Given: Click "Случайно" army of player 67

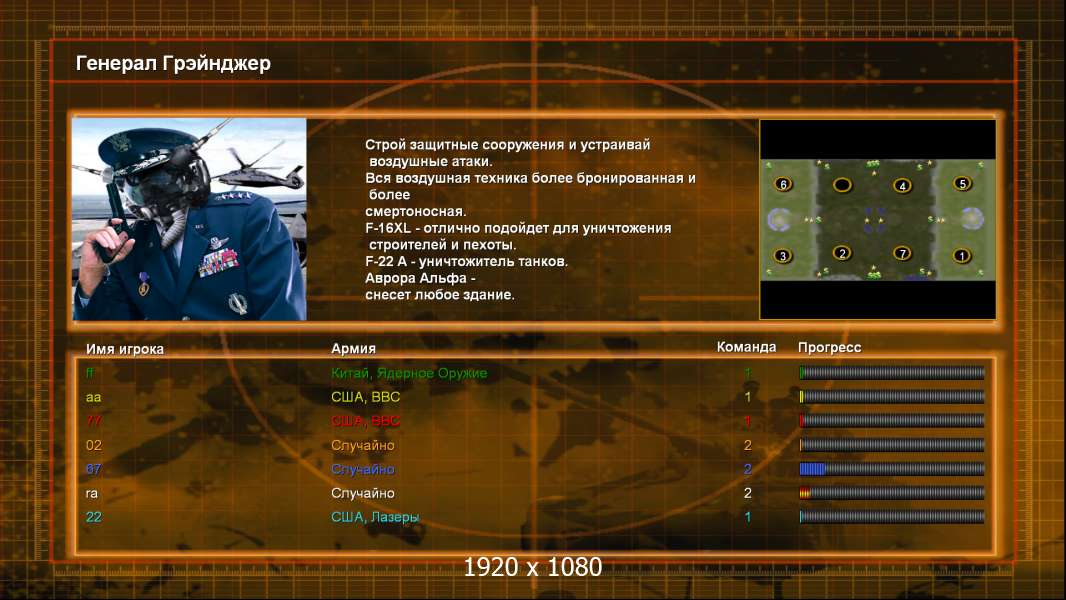Looking at the screenshot, I should tap(363, 469).
